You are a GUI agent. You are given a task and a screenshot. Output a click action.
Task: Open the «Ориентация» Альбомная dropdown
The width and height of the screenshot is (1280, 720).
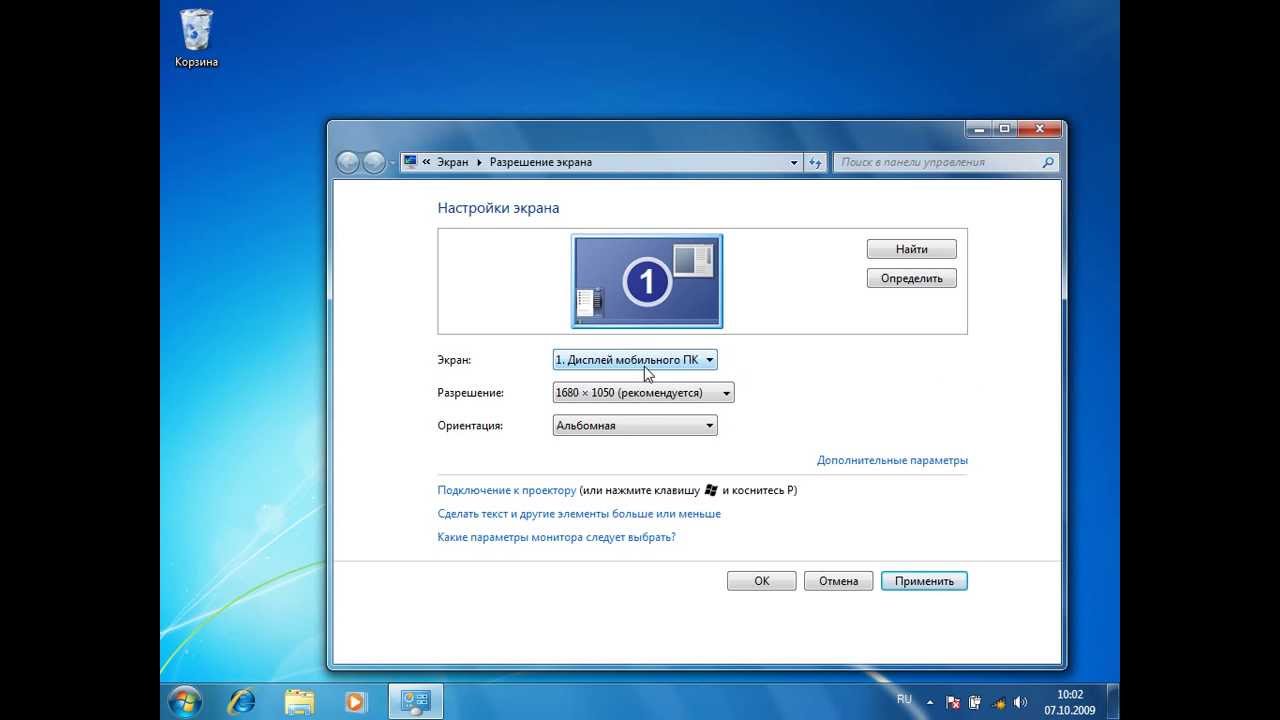click(x=635, y=425)
